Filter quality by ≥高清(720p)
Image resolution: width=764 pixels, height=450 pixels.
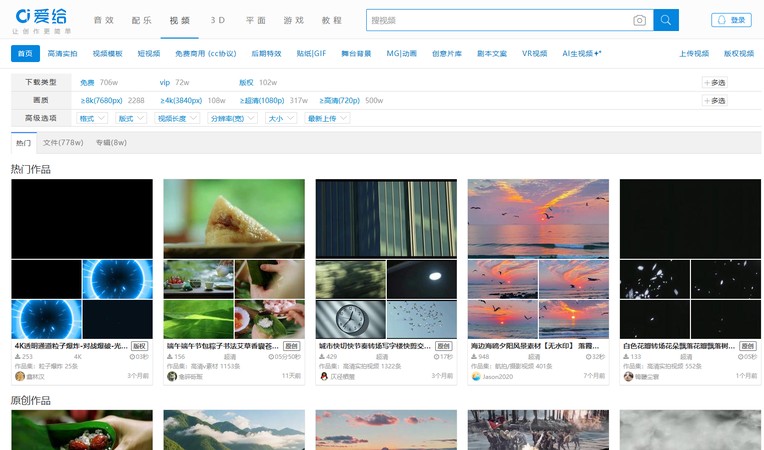[x=340, y=100]
